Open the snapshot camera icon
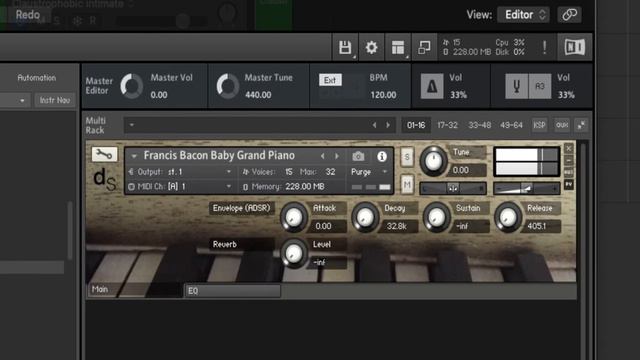640x360 pixels. pyautogui.click(x=358, y=156)
